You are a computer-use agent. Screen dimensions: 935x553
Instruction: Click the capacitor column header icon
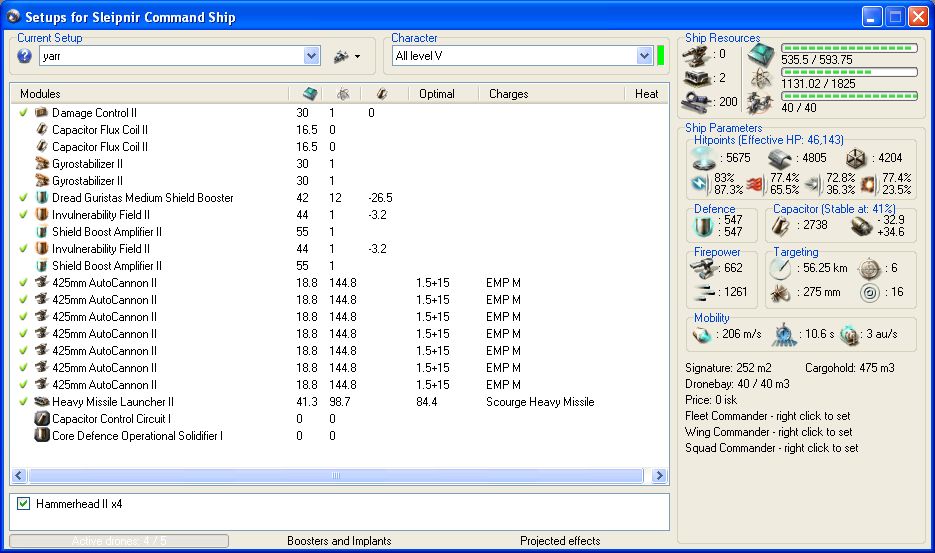coord(381,94)
